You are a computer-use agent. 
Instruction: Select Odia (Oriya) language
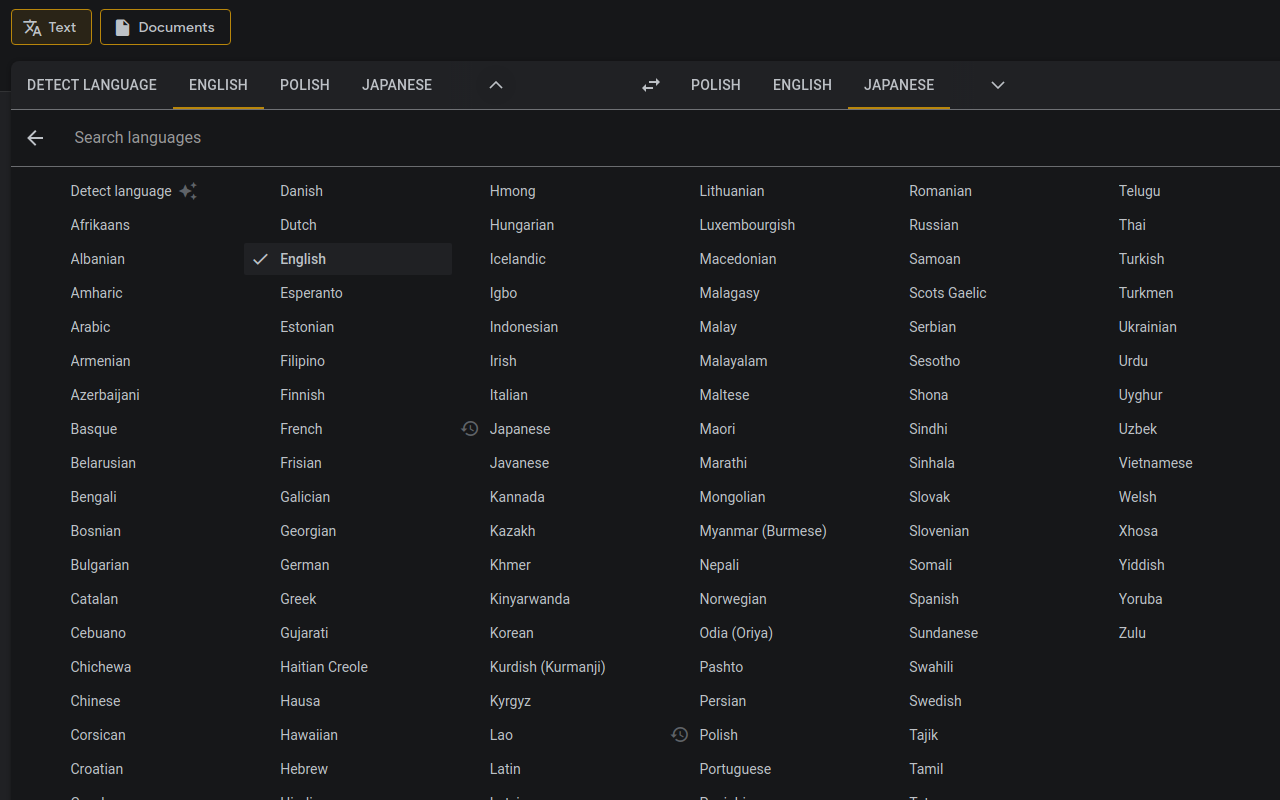pos(736,633)
